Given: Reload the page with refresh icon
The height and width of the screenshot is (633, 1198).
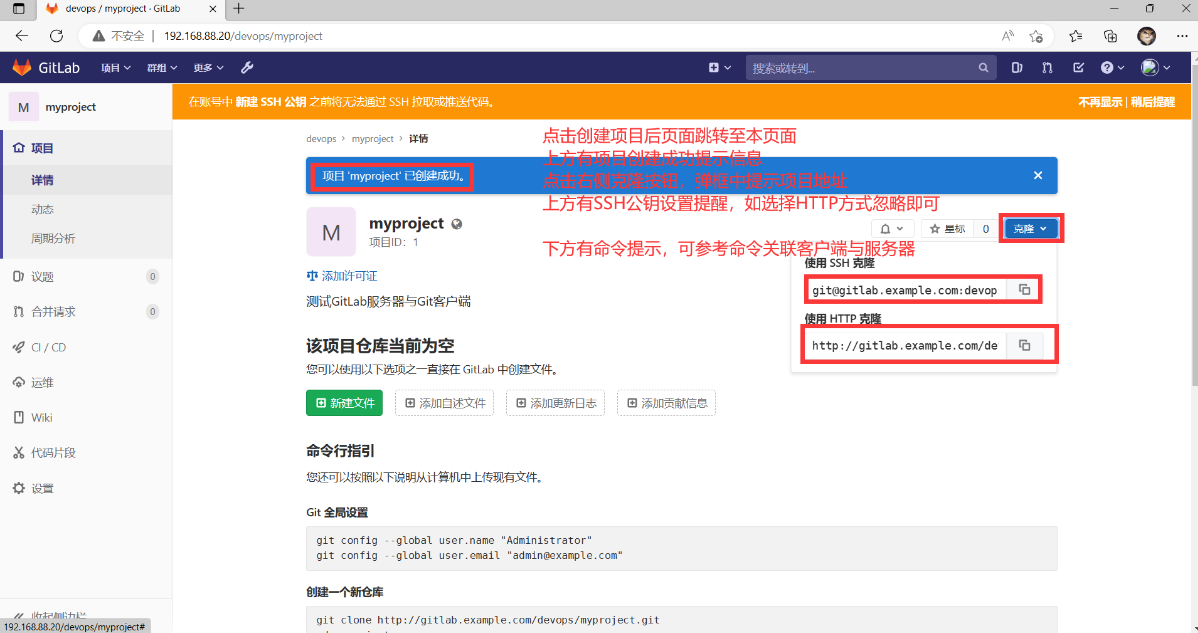Looking at the screenshot, I should (x=57, y=36).
